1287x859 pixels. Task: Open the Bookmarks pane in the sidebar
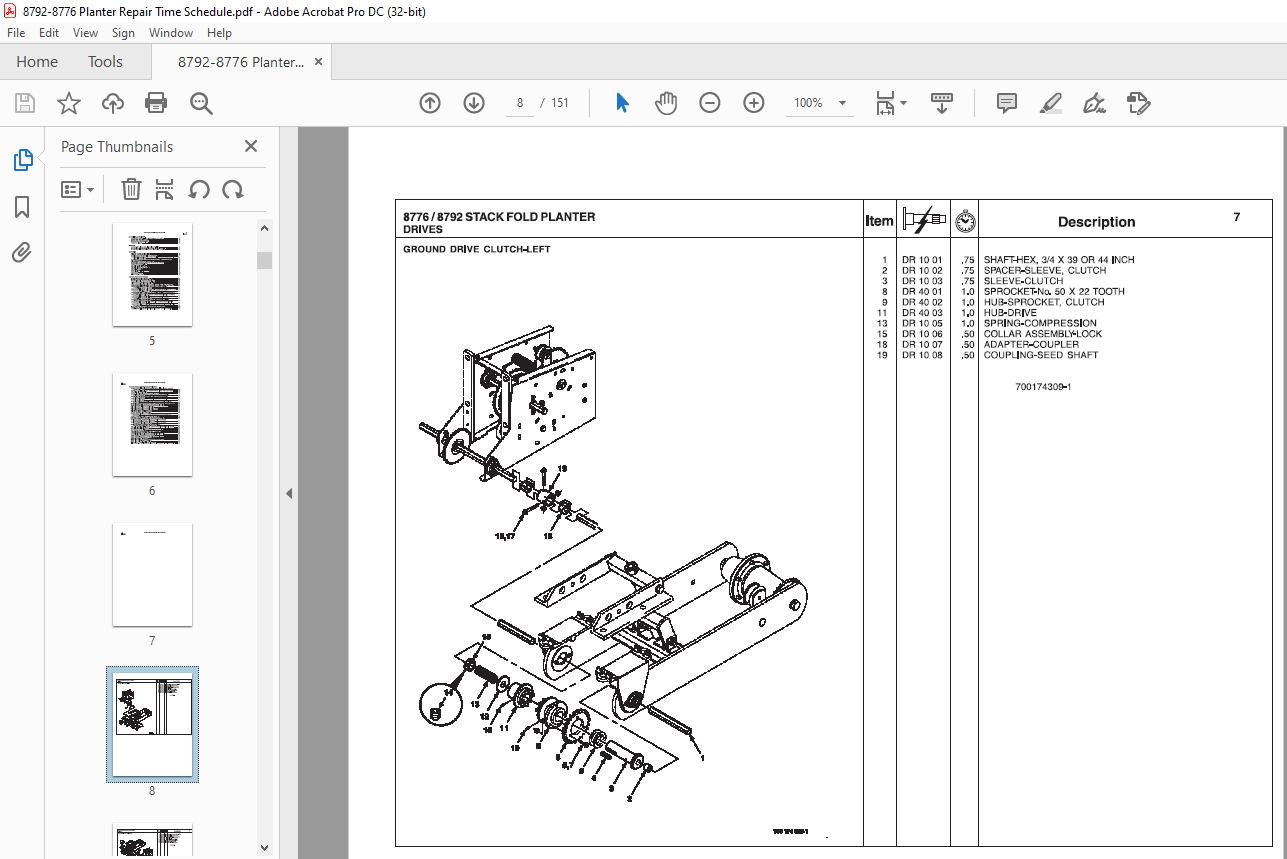22,207
